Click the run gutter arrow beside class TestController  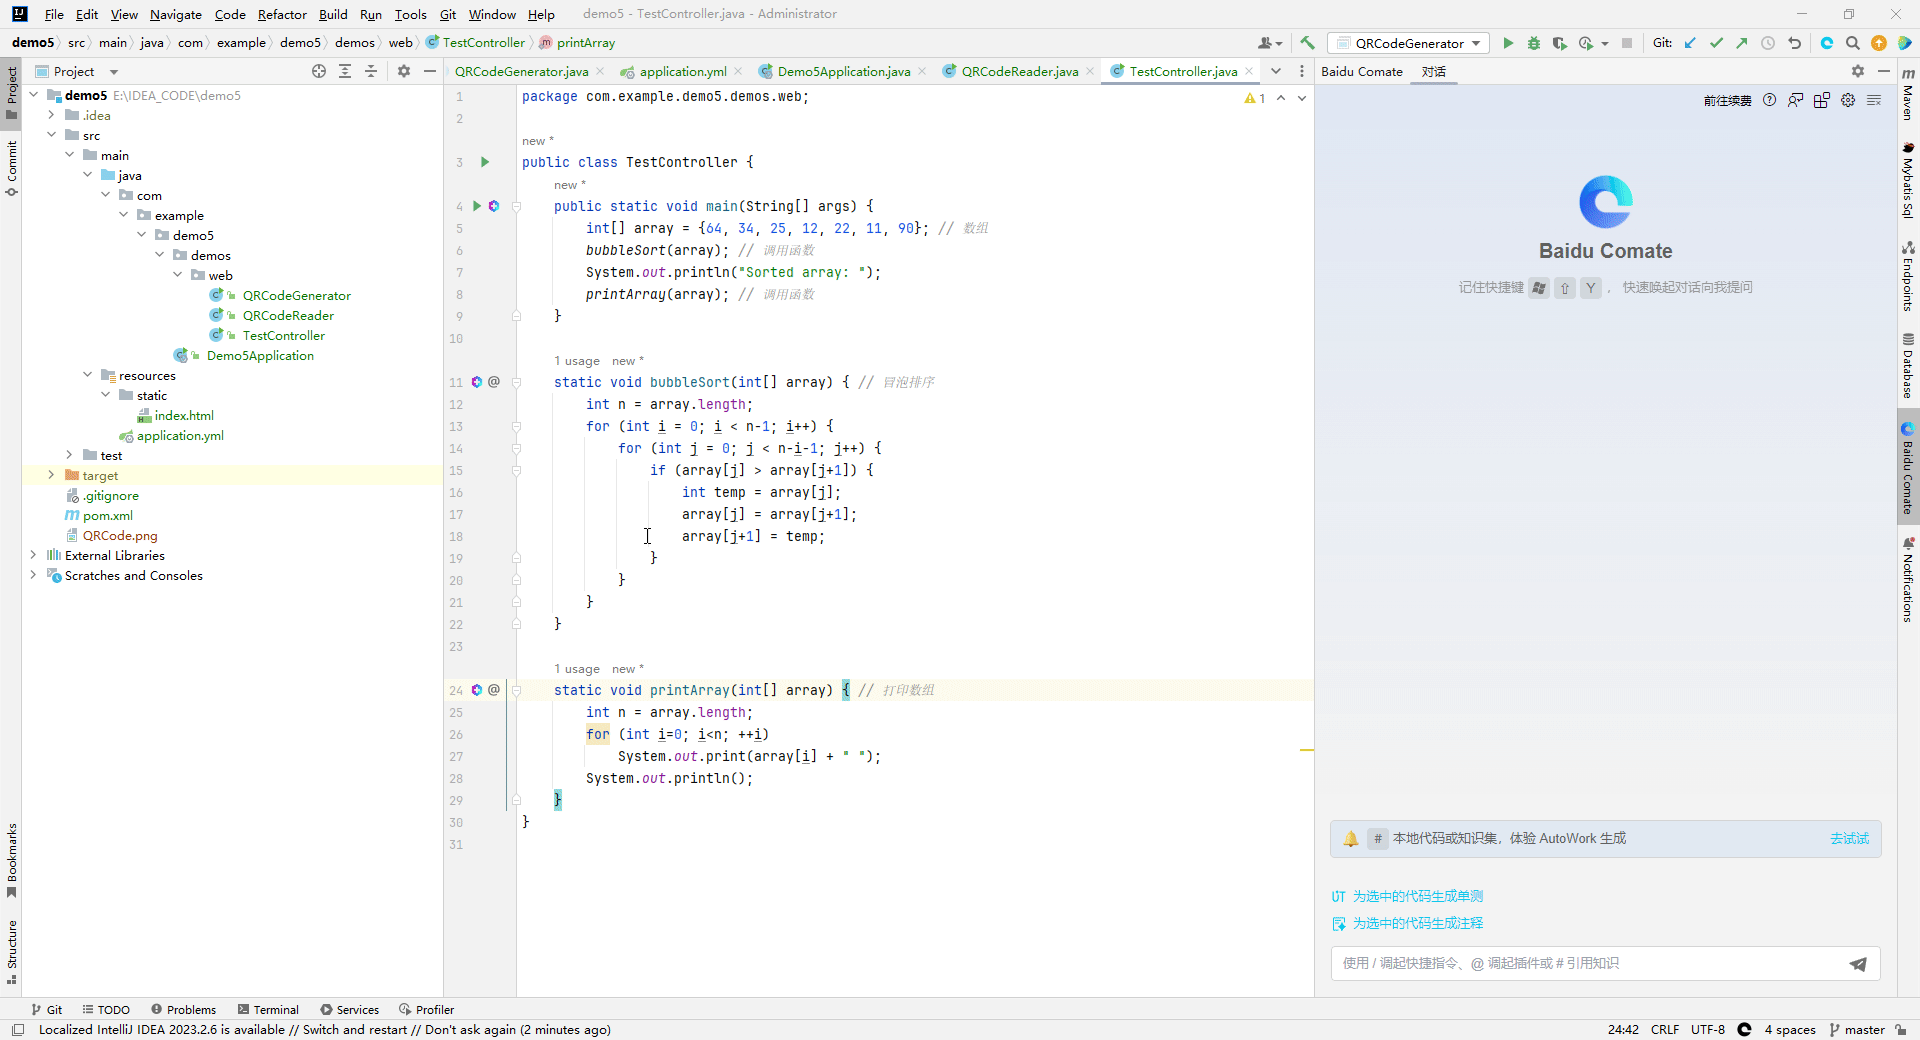coord(485,162)
